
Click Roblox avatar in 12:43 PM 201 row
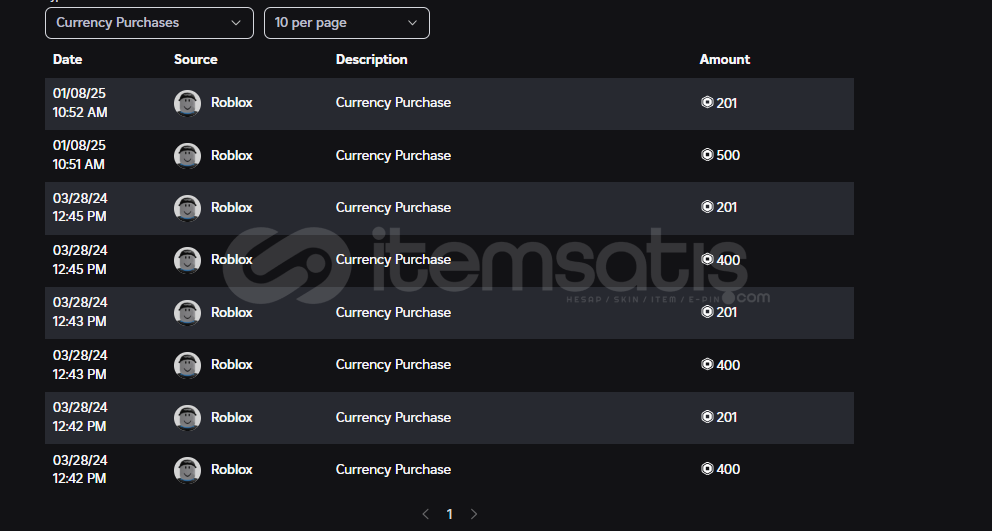(187, 313)
